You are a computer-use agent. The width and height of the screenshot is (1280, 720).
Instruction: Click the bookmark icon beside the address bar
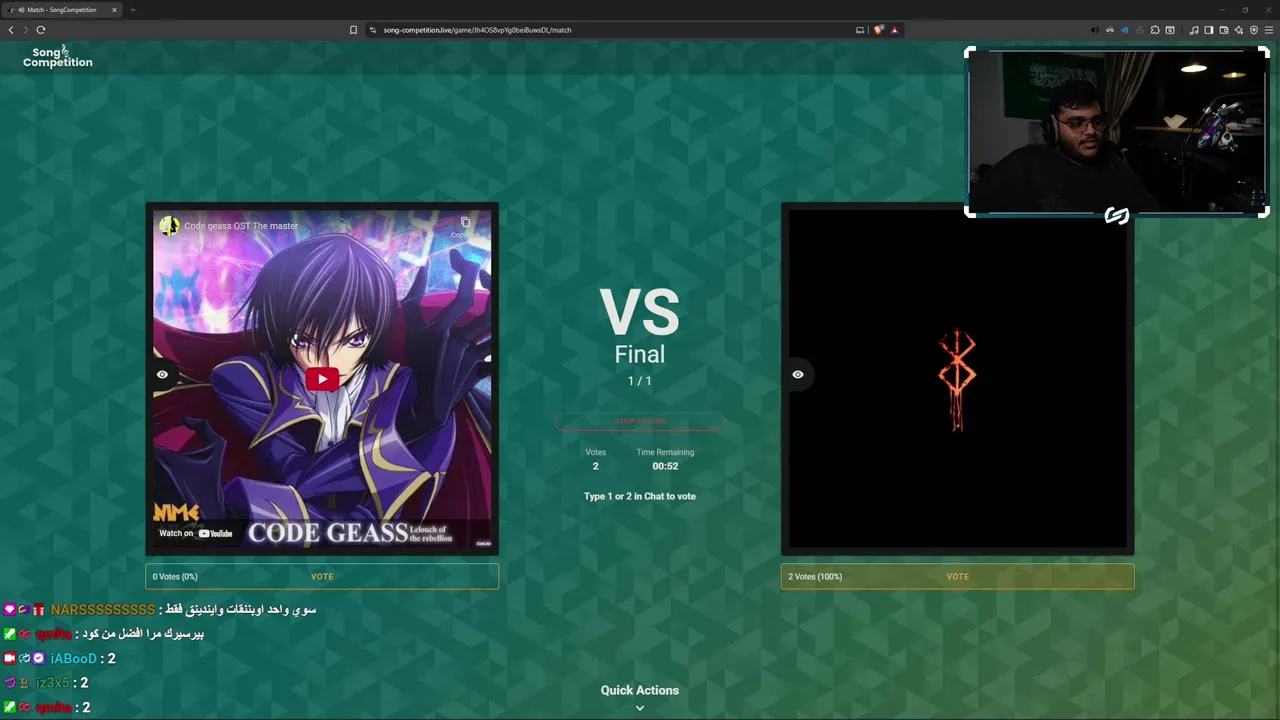click(x=353, y=30)
